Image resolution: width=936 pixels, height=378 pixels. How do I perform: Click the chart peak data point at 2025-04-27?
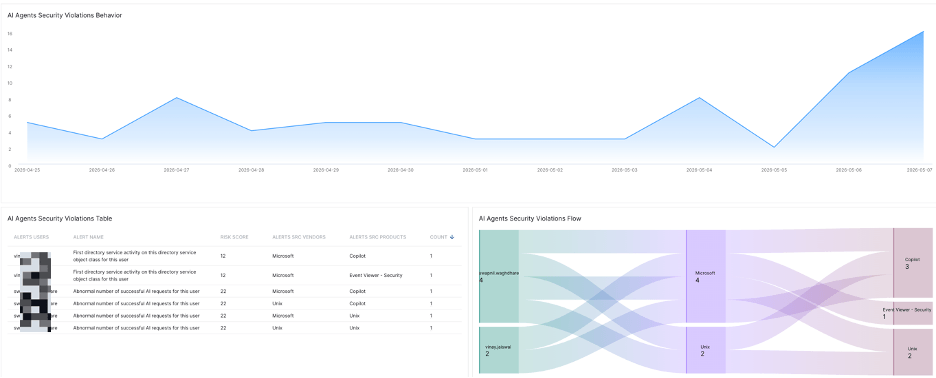click(176, 97)
